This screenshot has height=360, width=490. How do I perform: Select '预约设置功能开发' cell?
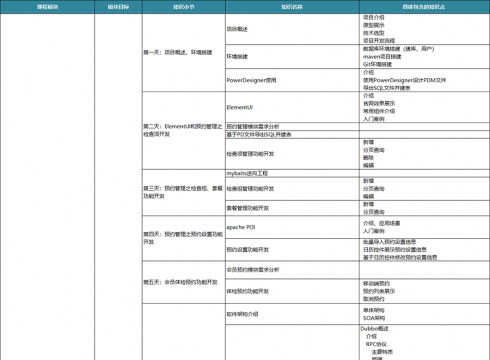pyautogui.click(x=292, y=250)
